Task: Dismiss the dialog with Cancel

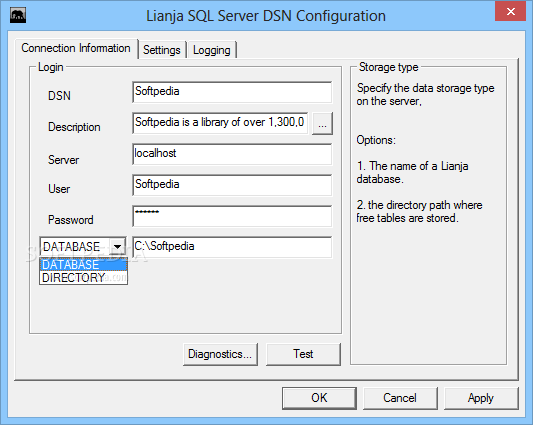Action: click(400, 398)
